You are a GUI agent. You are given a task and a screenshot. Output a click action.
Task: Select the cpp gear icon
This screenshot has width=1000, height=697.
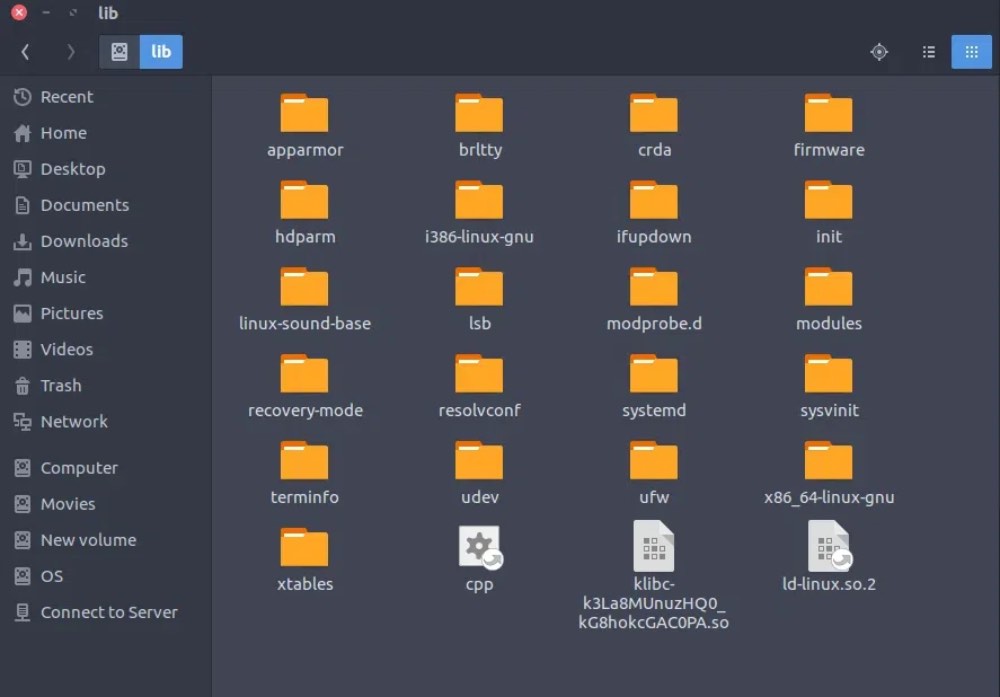pos(479,547)
